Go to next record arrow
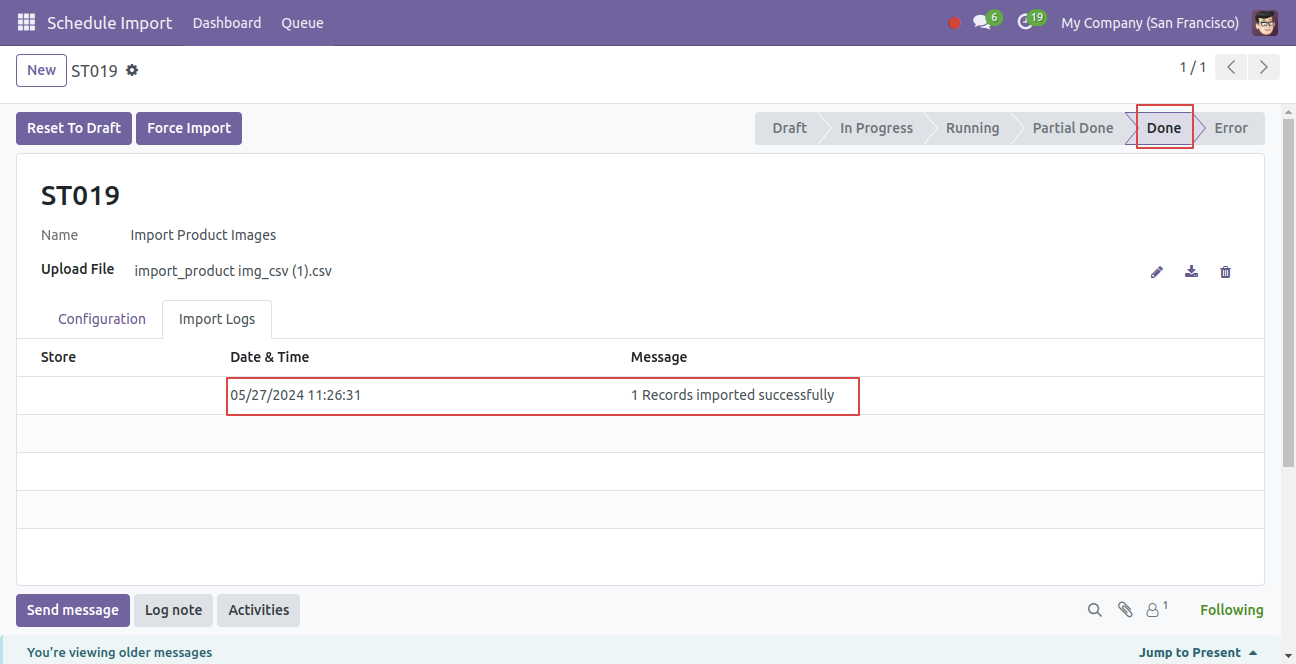This screenshot has height=664, width=1296. [x=1265, y=68]
